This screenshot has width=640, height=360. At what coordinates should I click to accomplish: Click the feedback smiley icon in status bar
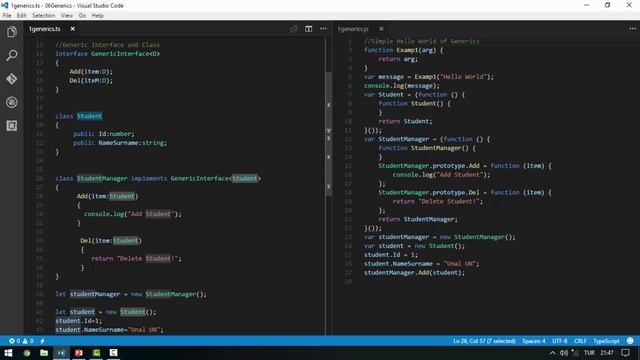tap(630, 341)
